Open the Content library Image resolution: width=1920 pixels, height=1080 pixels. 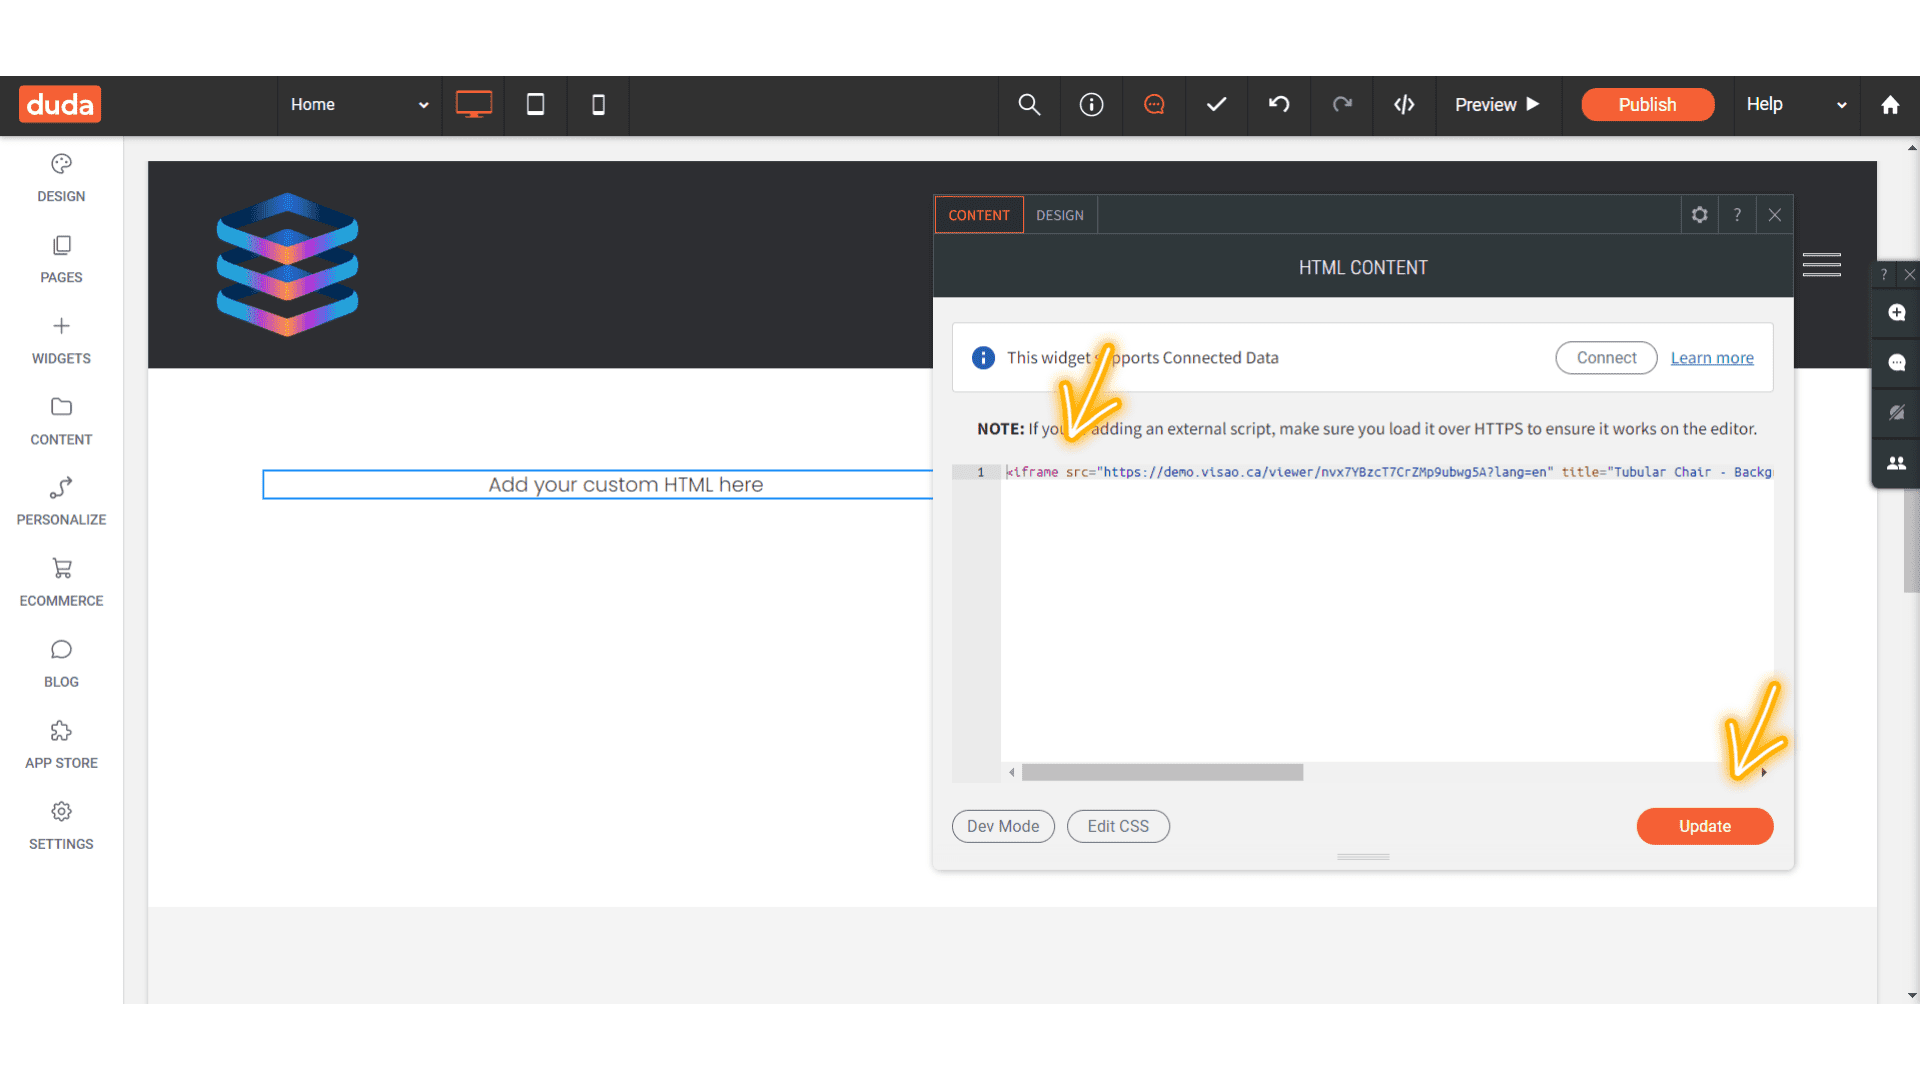tap(61, 421)
